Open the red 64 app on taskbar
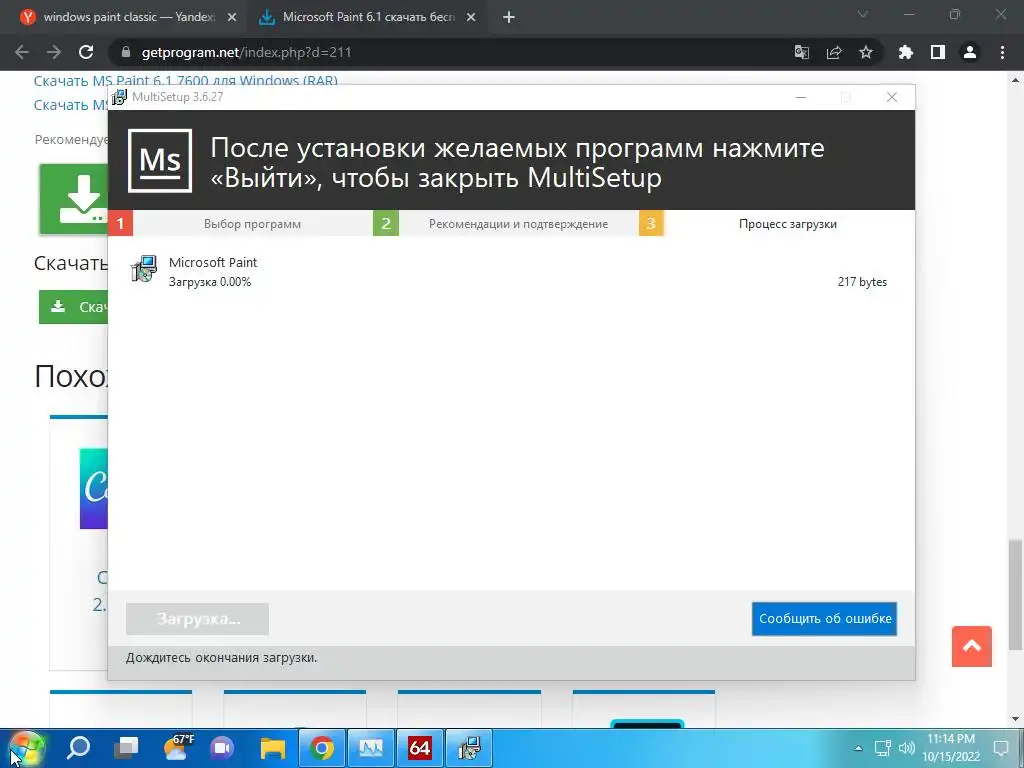 click(419, 748)
